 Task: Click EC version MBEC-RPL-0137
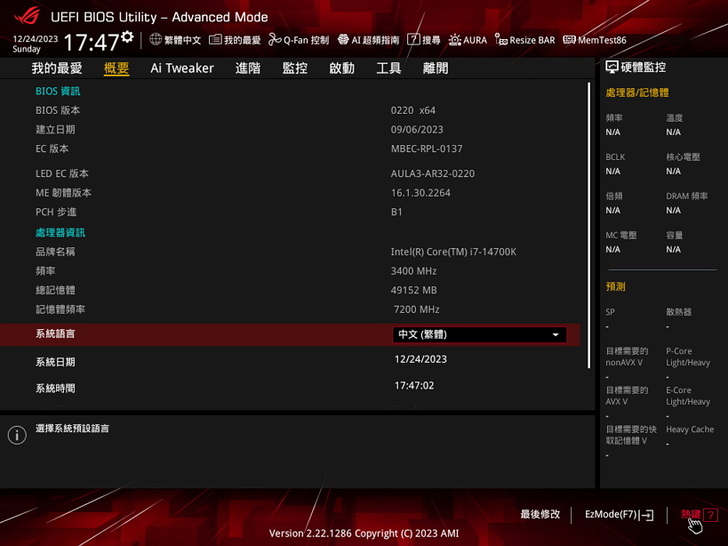[427, 149]
